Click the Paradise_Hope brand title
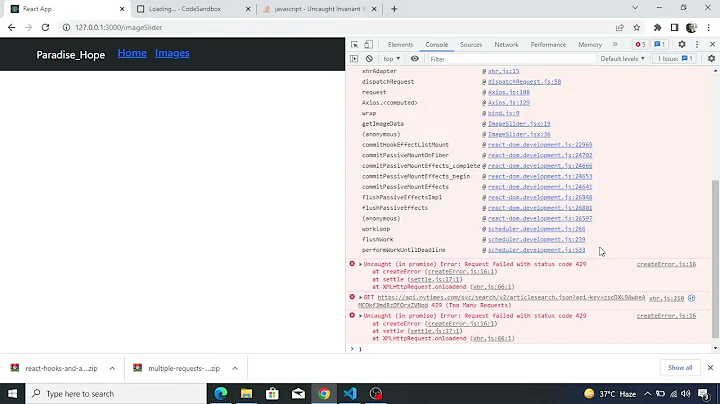Viewport: 720px width, 404px height. point(71,55)
